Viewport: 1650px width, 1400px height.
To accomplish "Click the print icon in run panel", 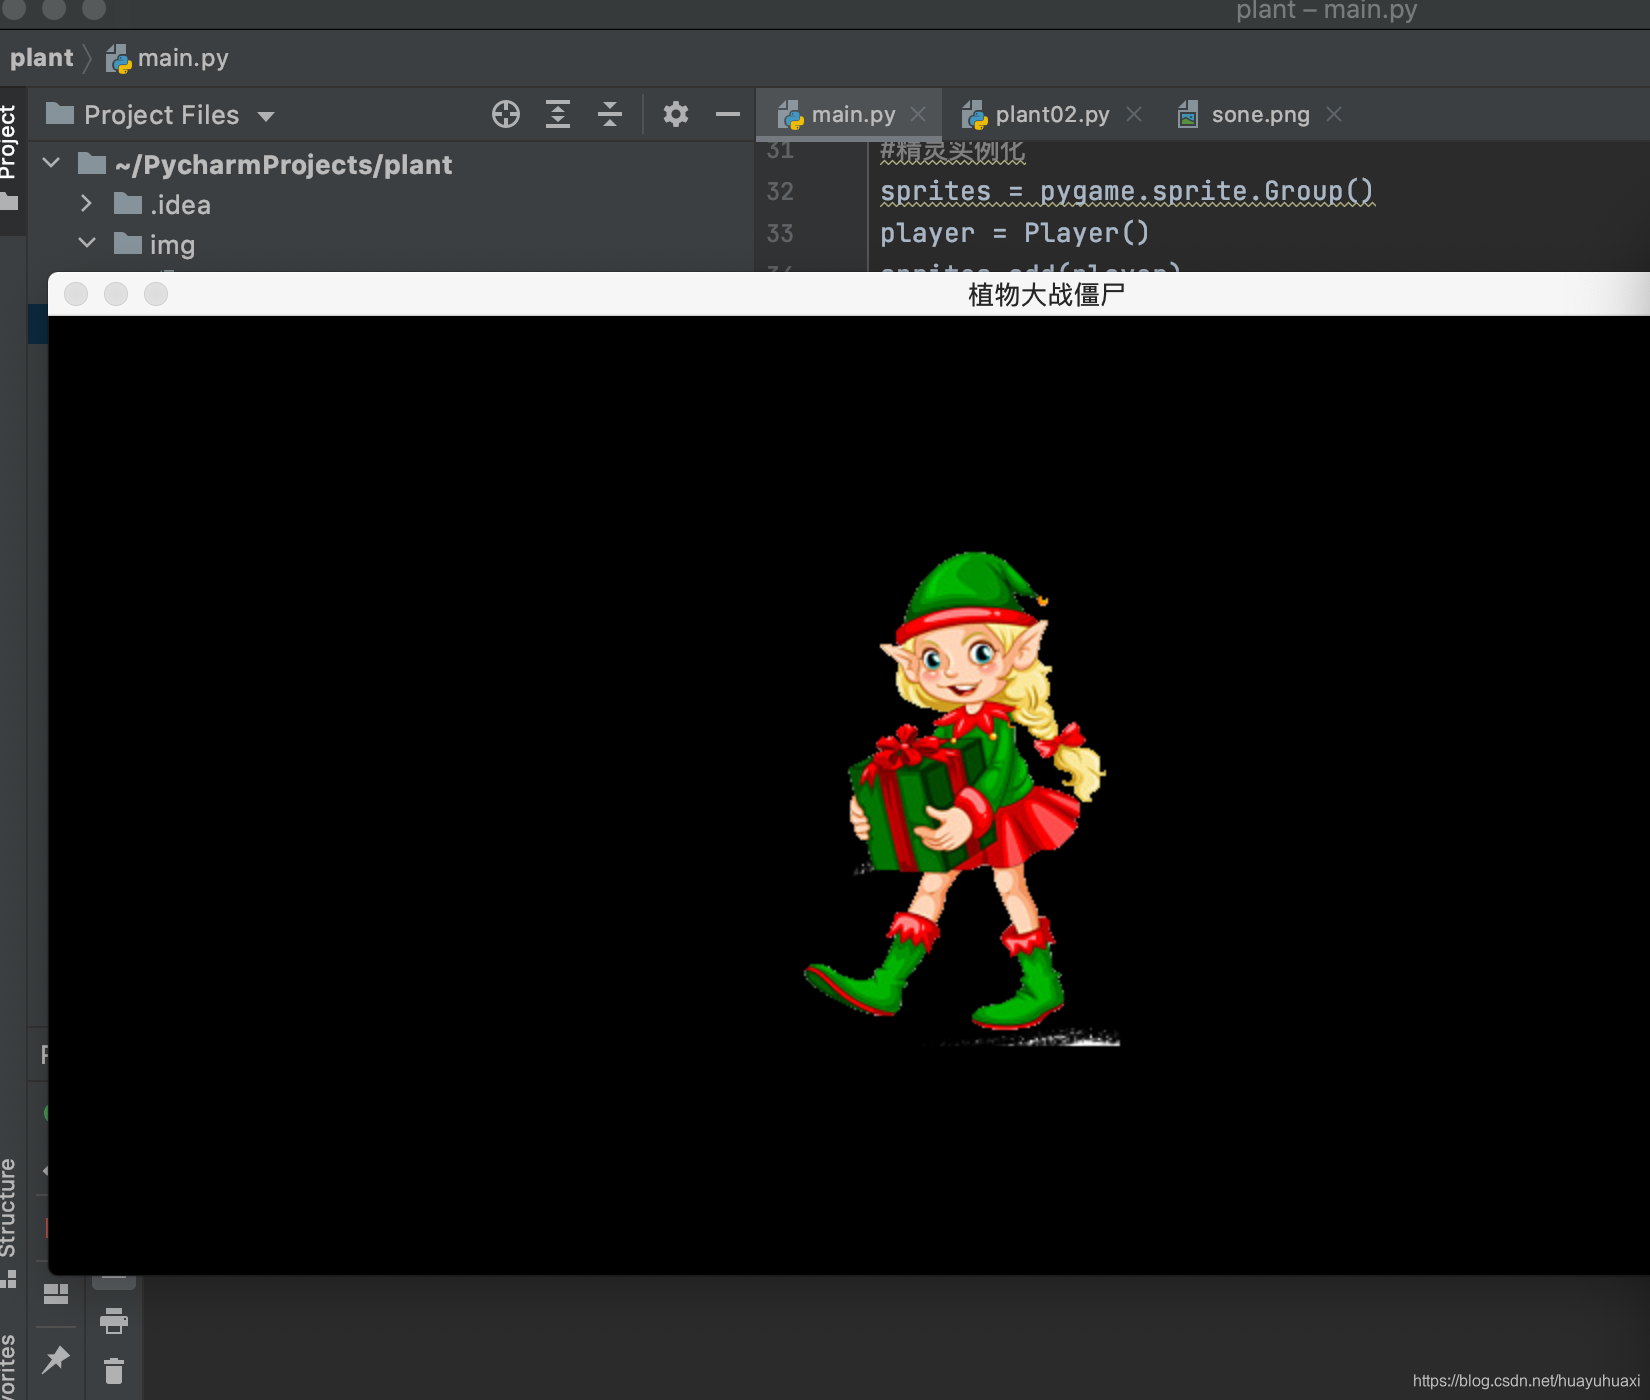I will click(x=114, y=1321).
